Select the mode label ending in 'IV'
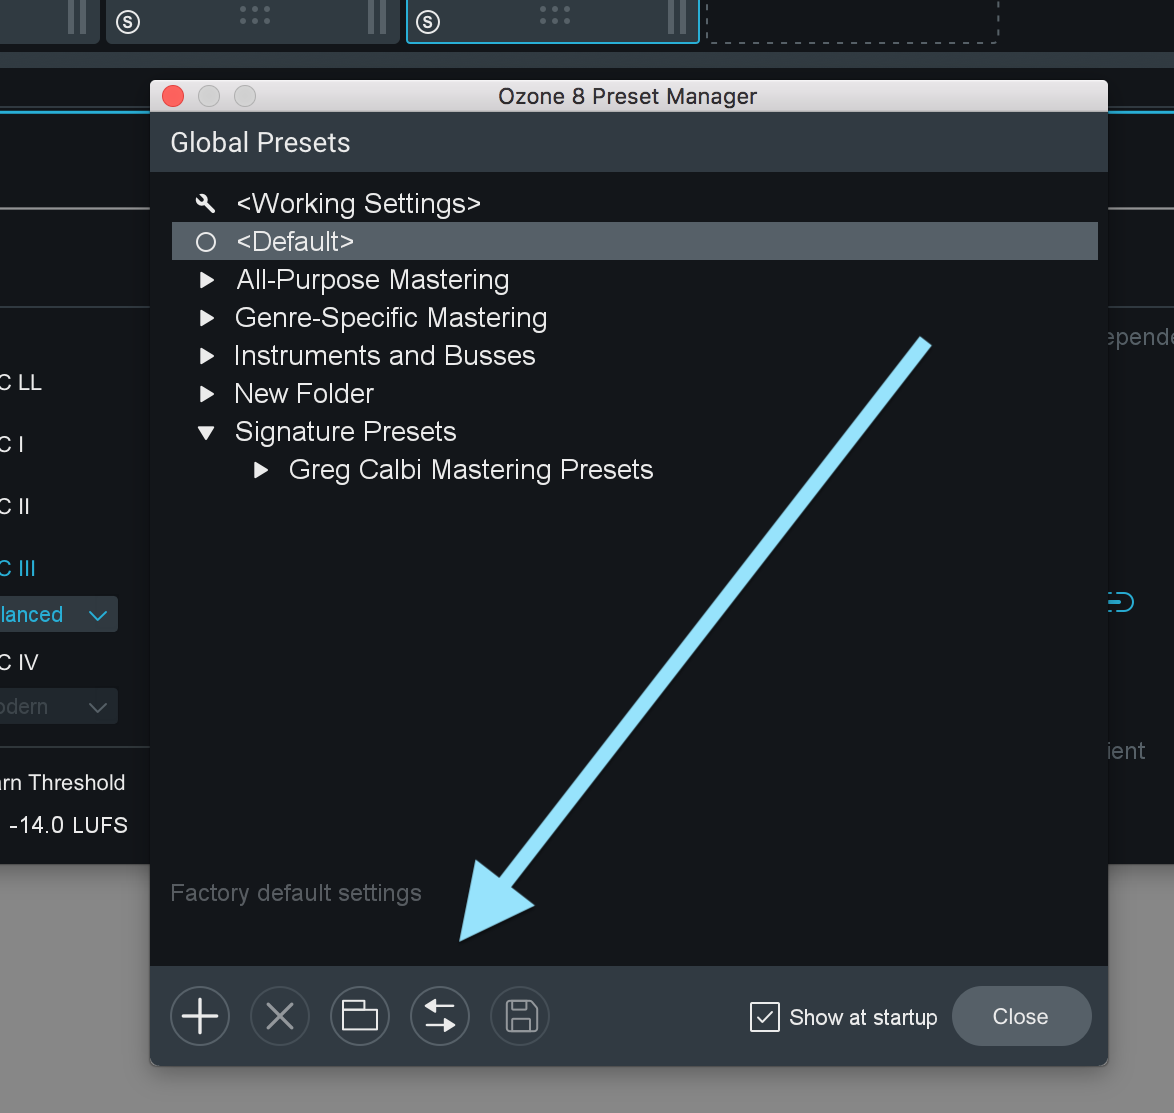 19,662
